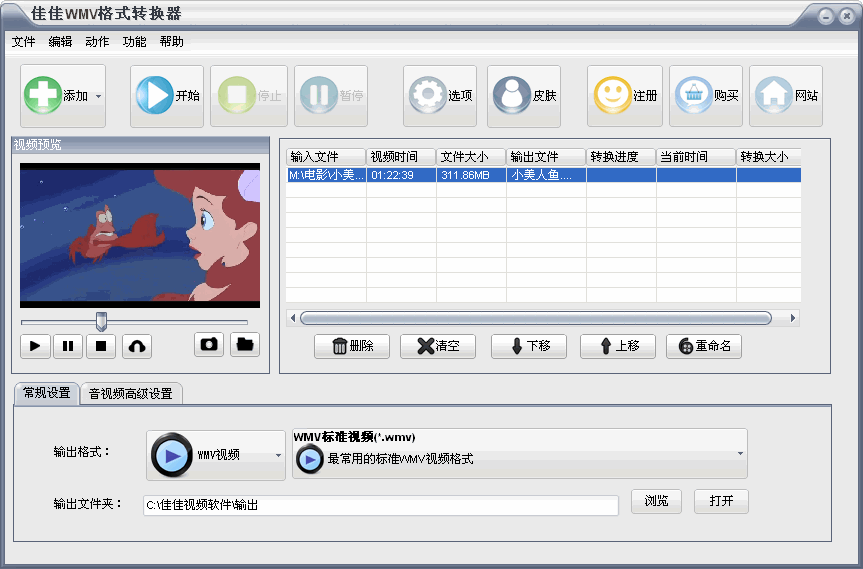Click the 浏览 browse button
863x569 pixels.
(x=656, y=501)
